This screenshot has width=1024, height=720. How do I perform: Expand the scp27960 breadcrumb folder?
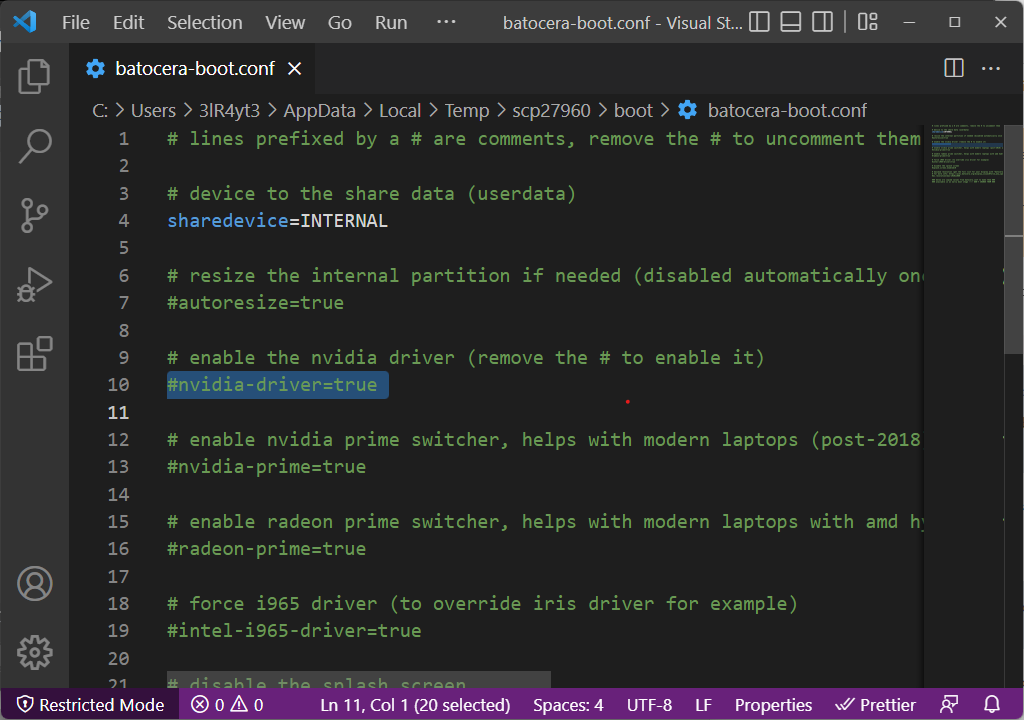551,110
